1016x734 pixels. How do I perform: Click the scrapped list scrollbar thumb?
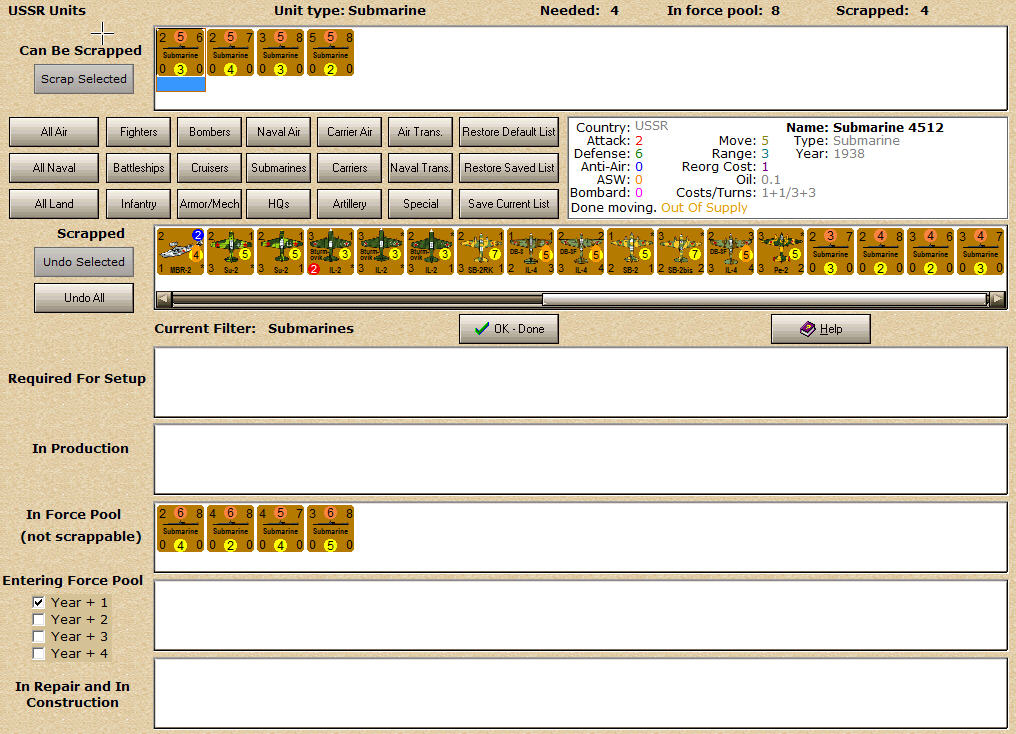click(x=765, y=299)
